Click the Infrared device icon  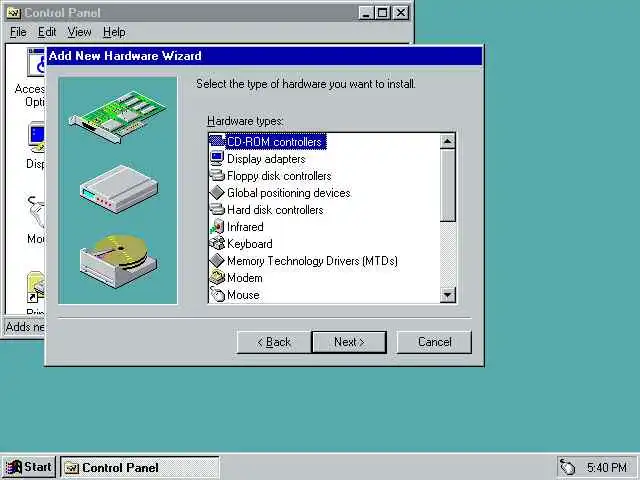217,227
